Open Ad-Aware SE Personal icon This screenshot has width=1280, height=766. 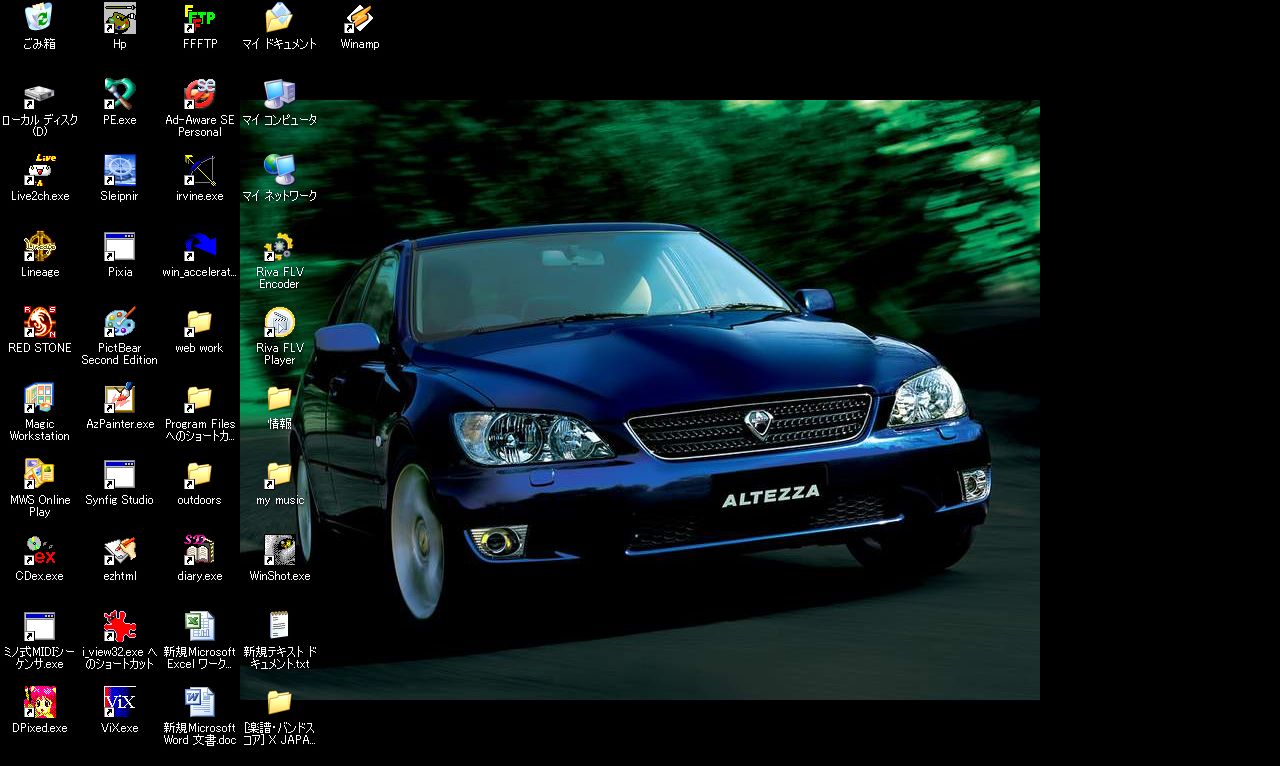[200, 94]
